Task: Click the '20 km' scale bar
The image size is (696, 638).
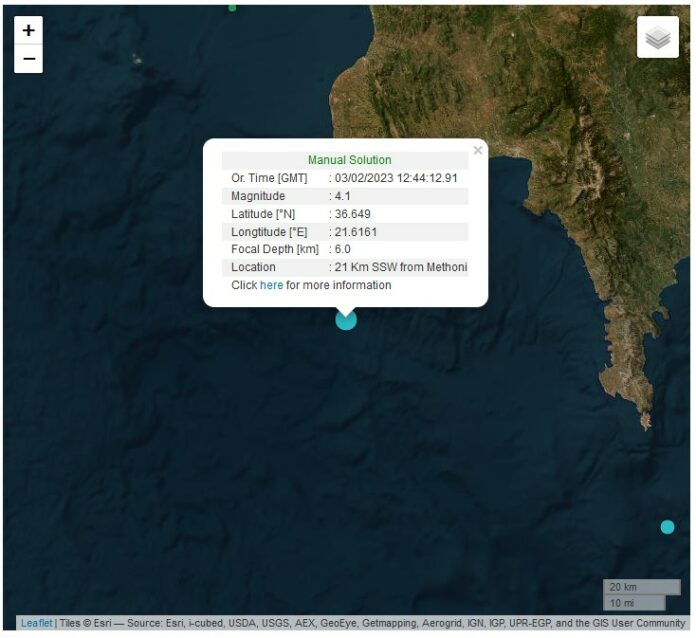Action: pyautogui.click(x=641, y=587)
